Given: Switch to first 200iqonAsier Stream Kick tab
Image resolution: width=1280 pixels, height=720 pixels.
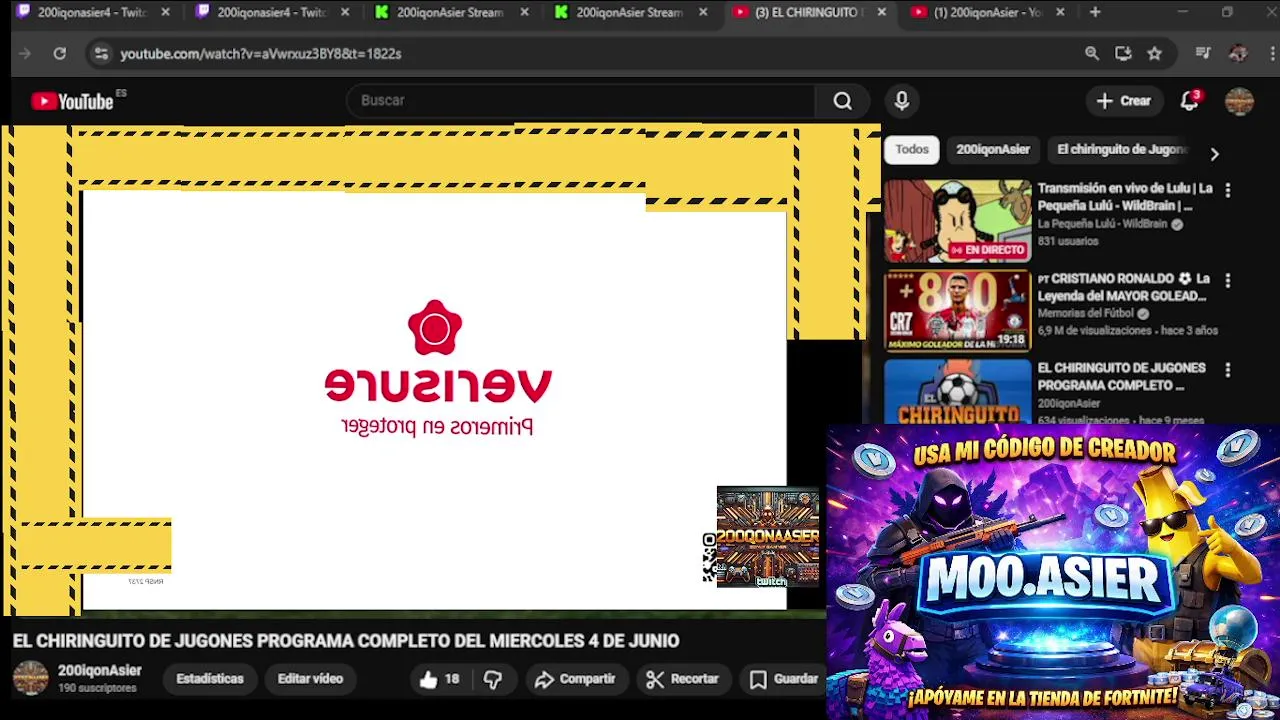Looking at the screenshot, I should (x=452, y=13).
